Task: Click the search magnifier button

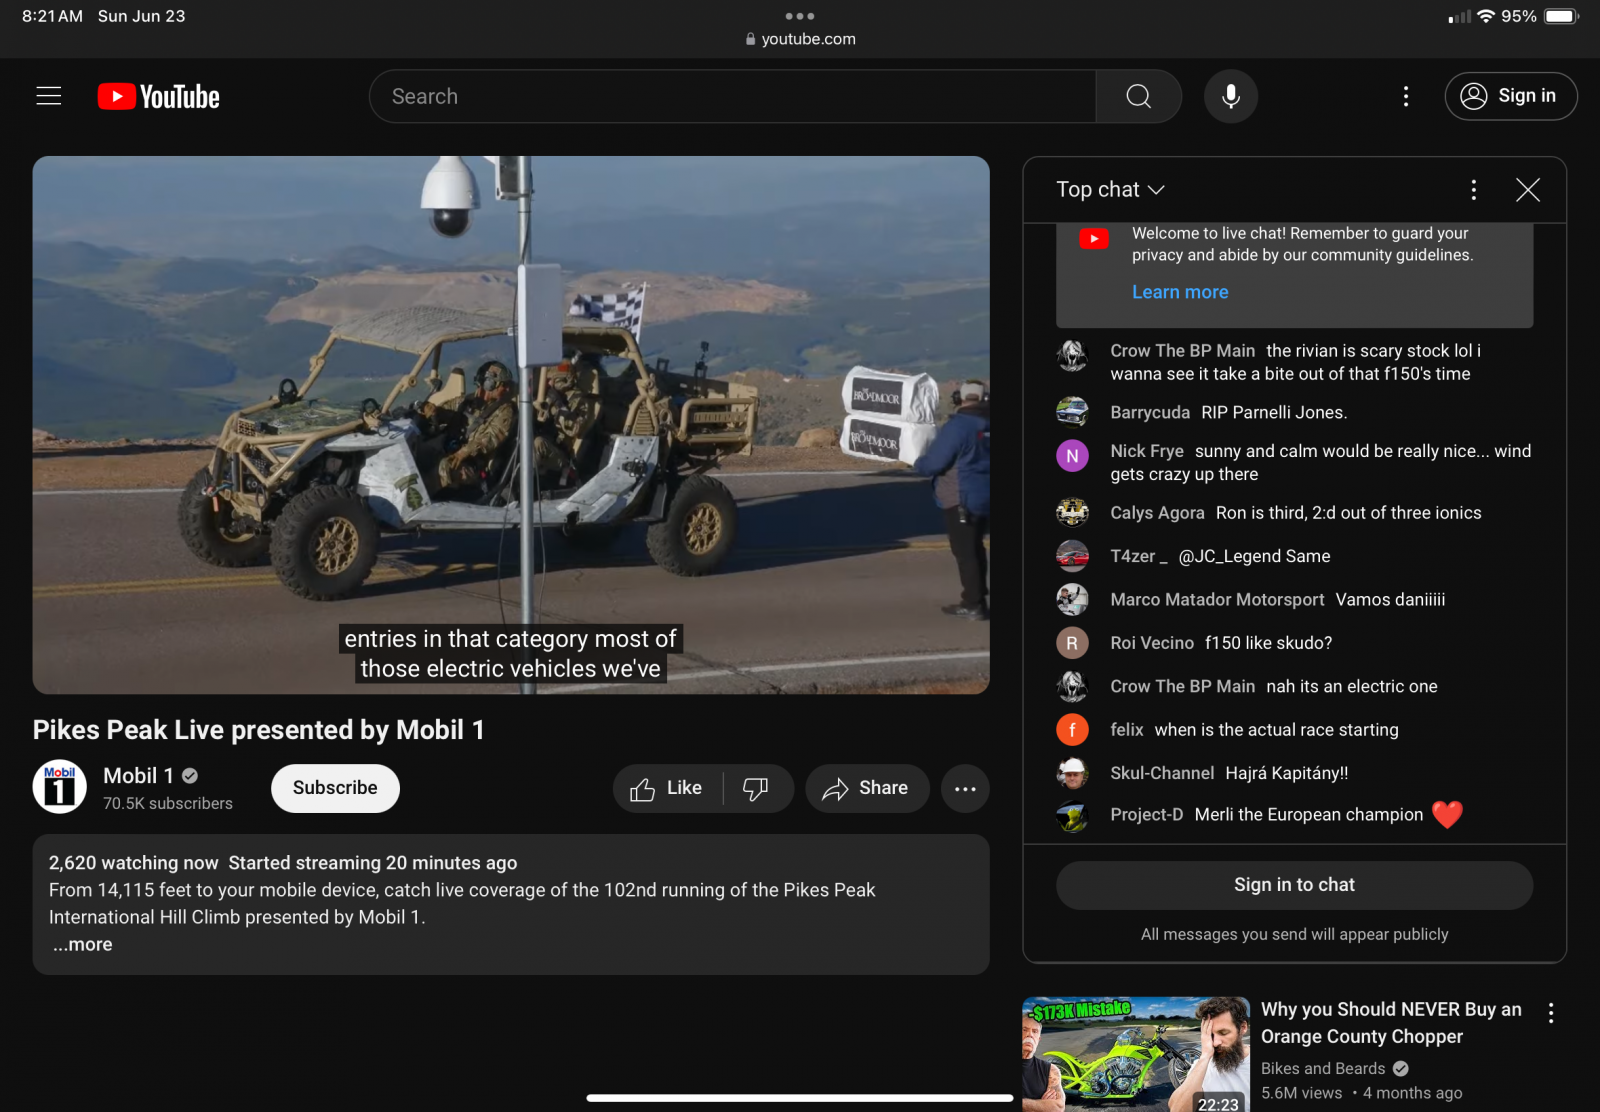Action: pos(1138,96)
